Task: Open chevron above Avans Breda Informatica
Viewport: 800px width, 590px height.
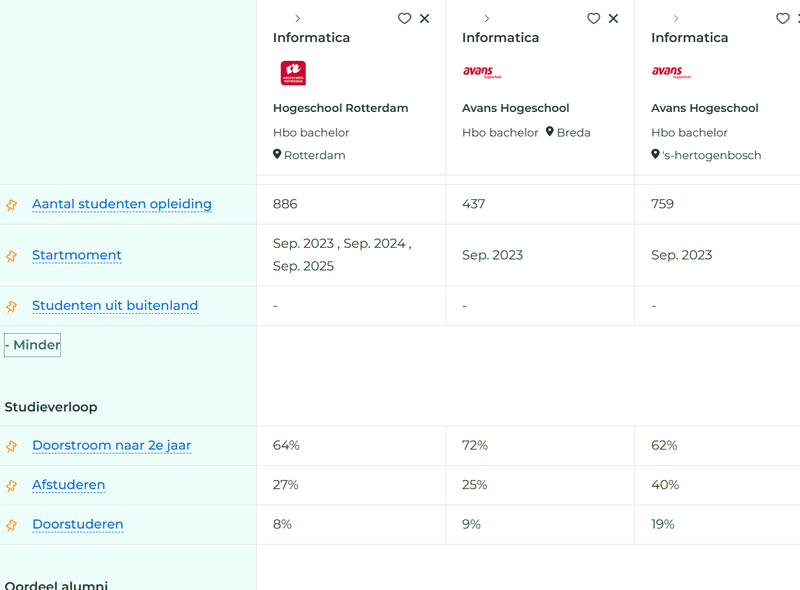Action: click(x=487, y=19)
